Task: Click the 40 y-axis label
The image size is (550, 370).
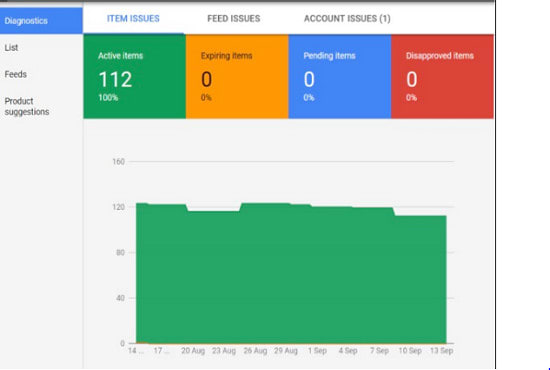Action: pos(120,298)
